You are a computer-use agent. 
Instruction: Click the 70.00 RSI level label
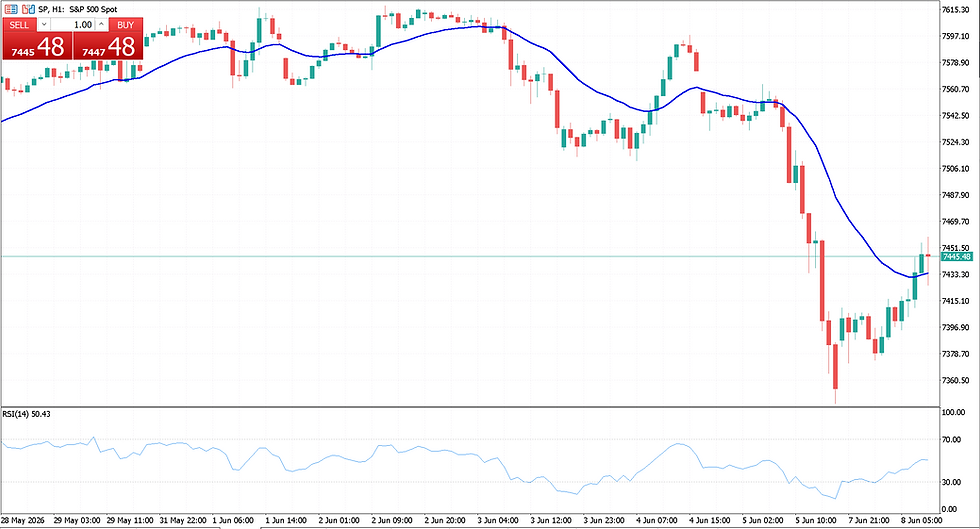tap(951, 440)
